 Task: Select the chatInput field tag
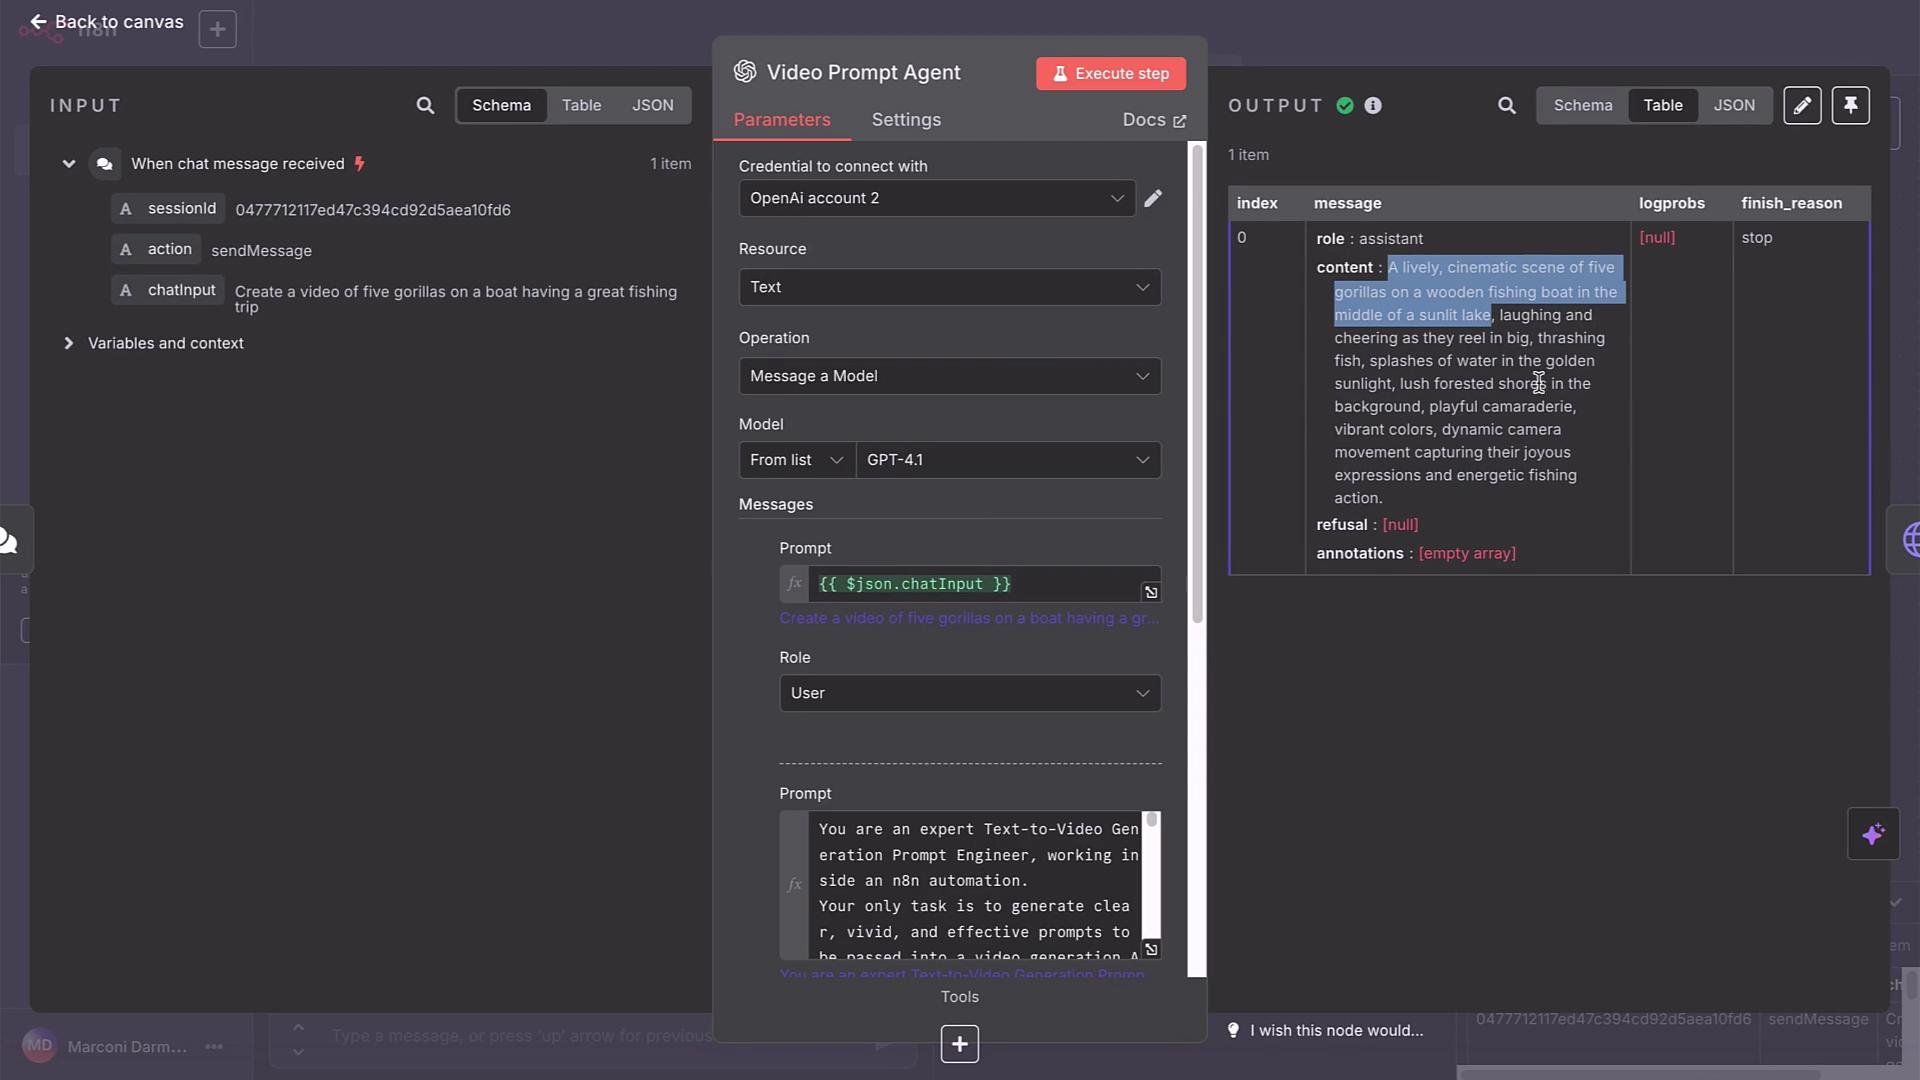point(167,290)
